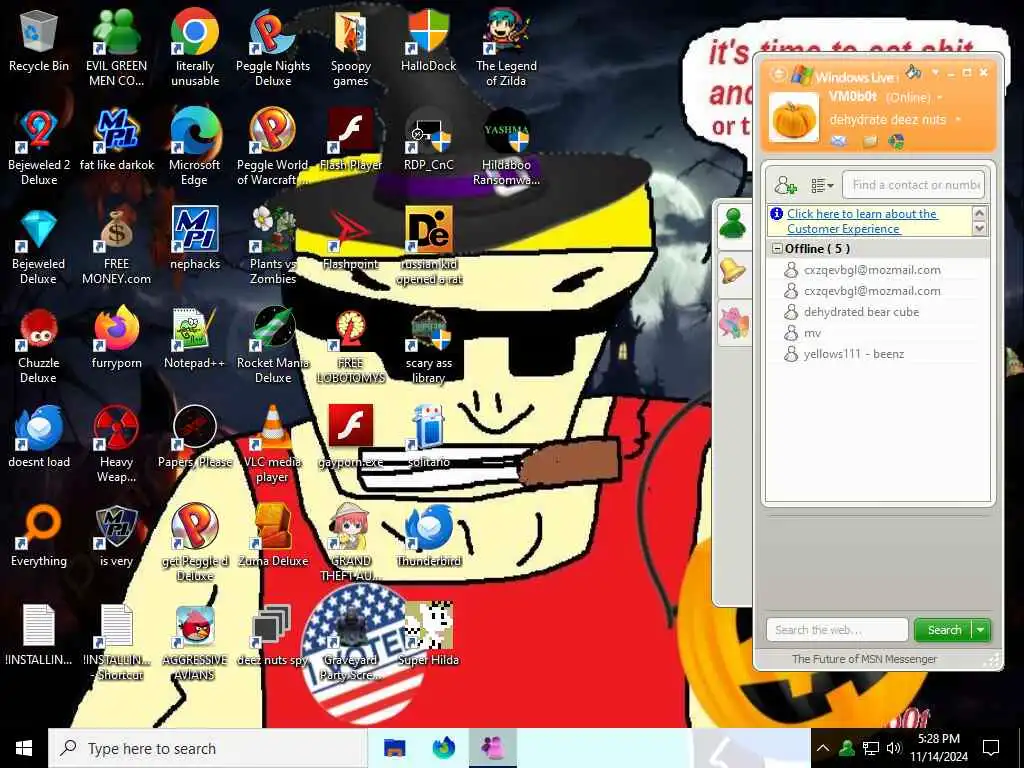Open the Spoopy games folder
The image size is (1024, 768).
pos(351,48)
